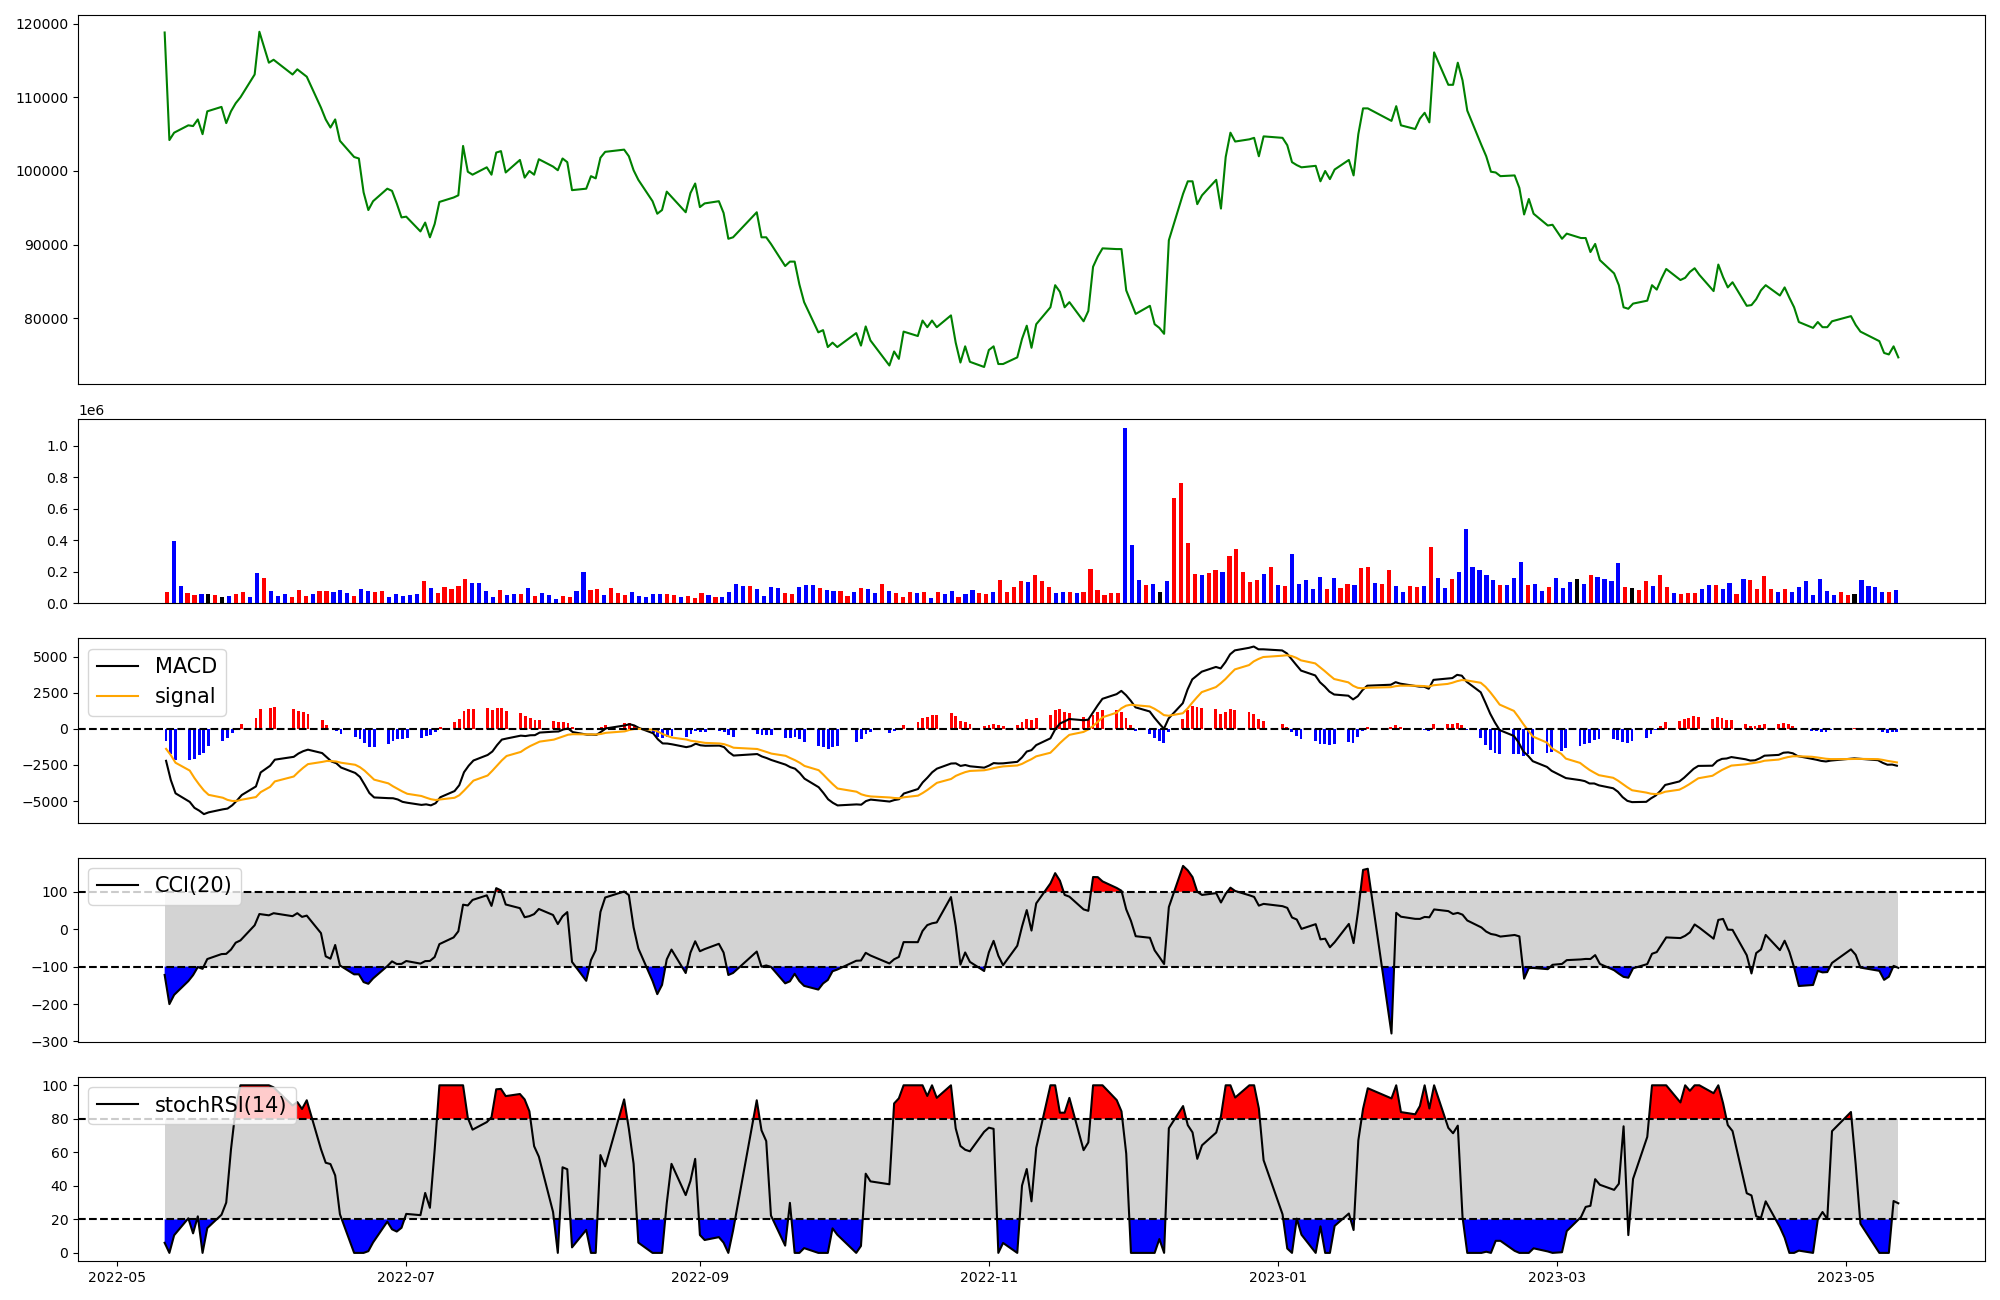This screenshot has height=1300, width=2000.
Task: Click the 120000 price axis tick
Action: pyautogui.click(x=42, y=24)
